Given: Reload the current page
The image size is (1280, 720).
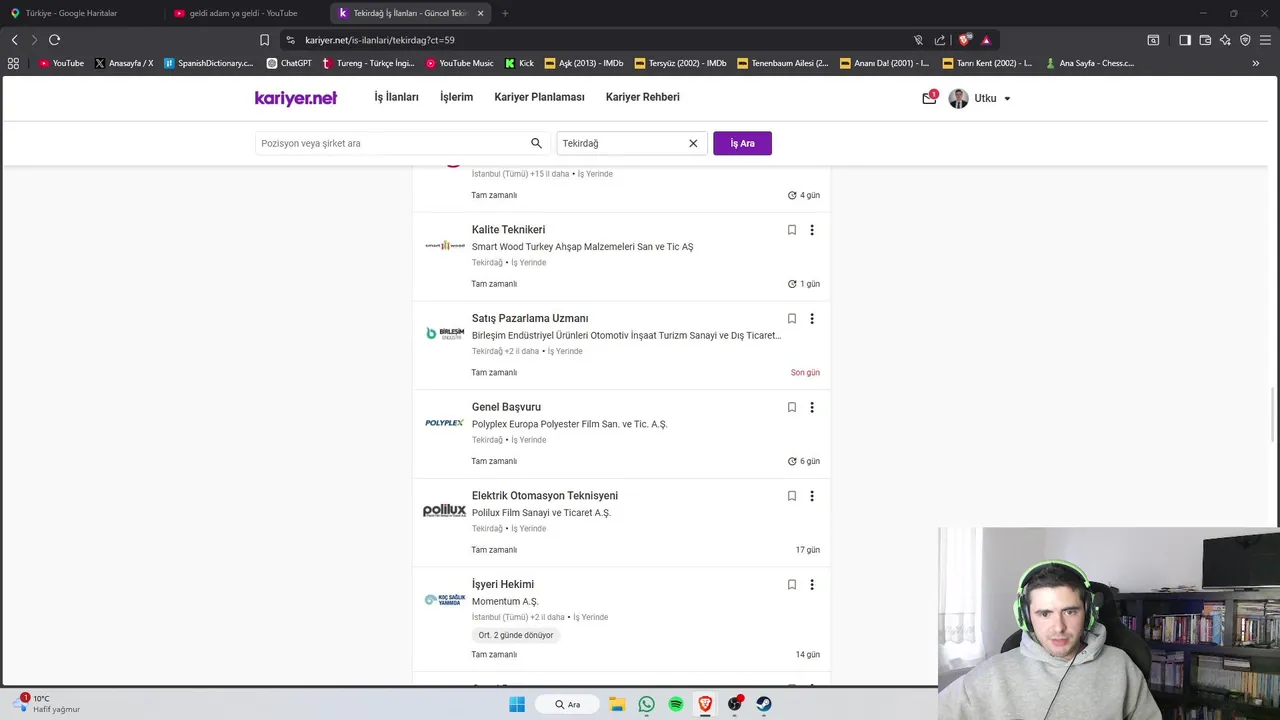Looking at the screenshot, I should 54,40.
